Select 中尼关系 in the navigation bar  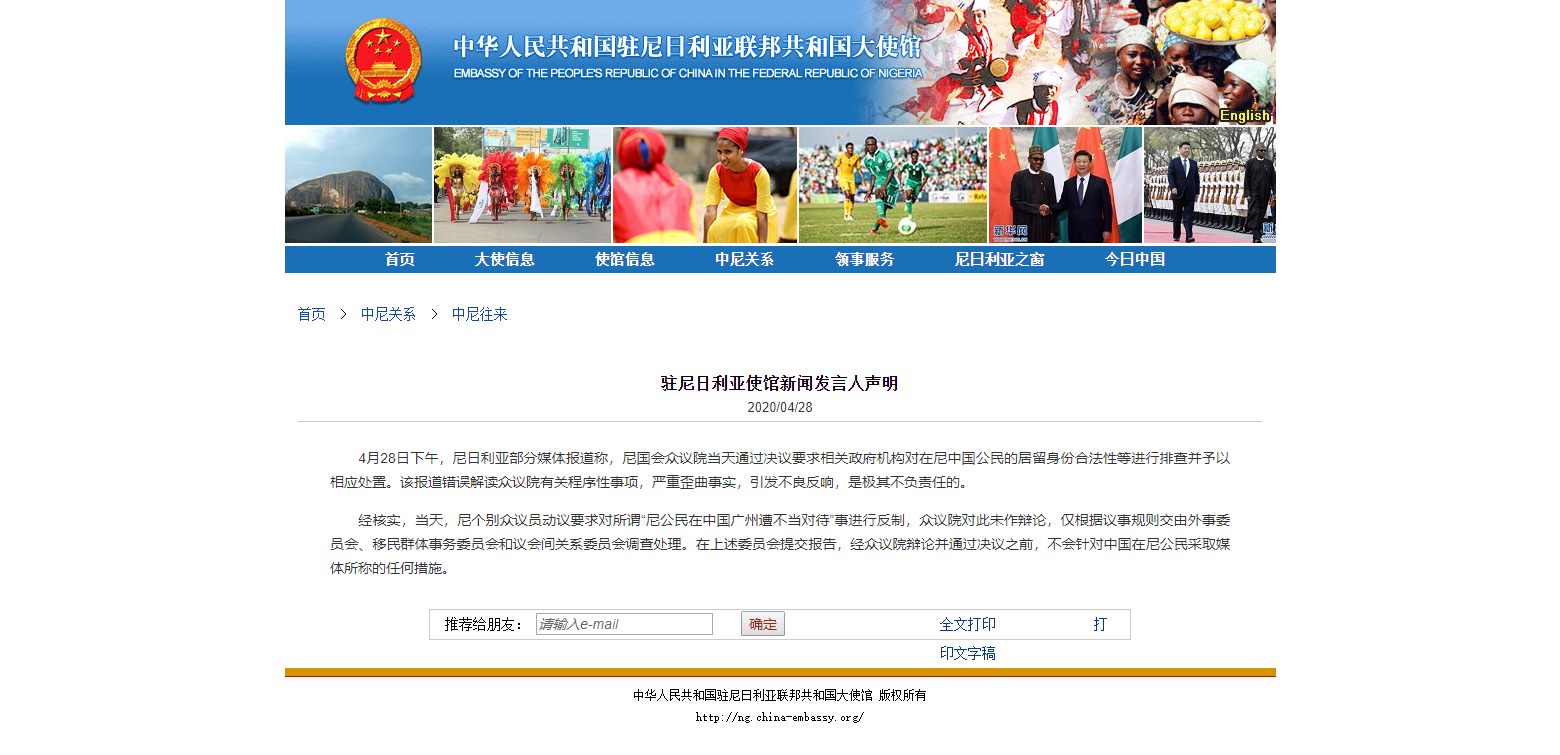744,260
